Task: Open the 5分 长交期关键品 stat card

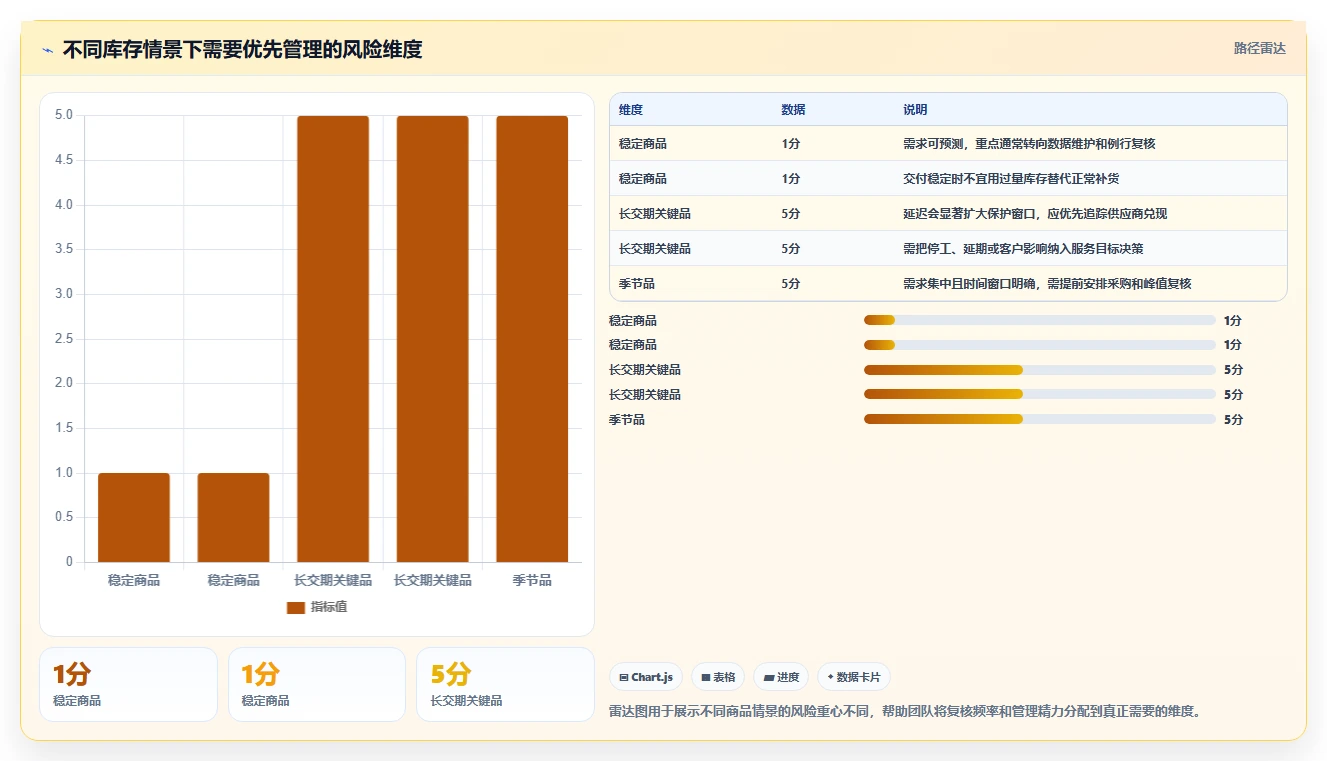Action: pyautogui.click(x=505, y=684)
